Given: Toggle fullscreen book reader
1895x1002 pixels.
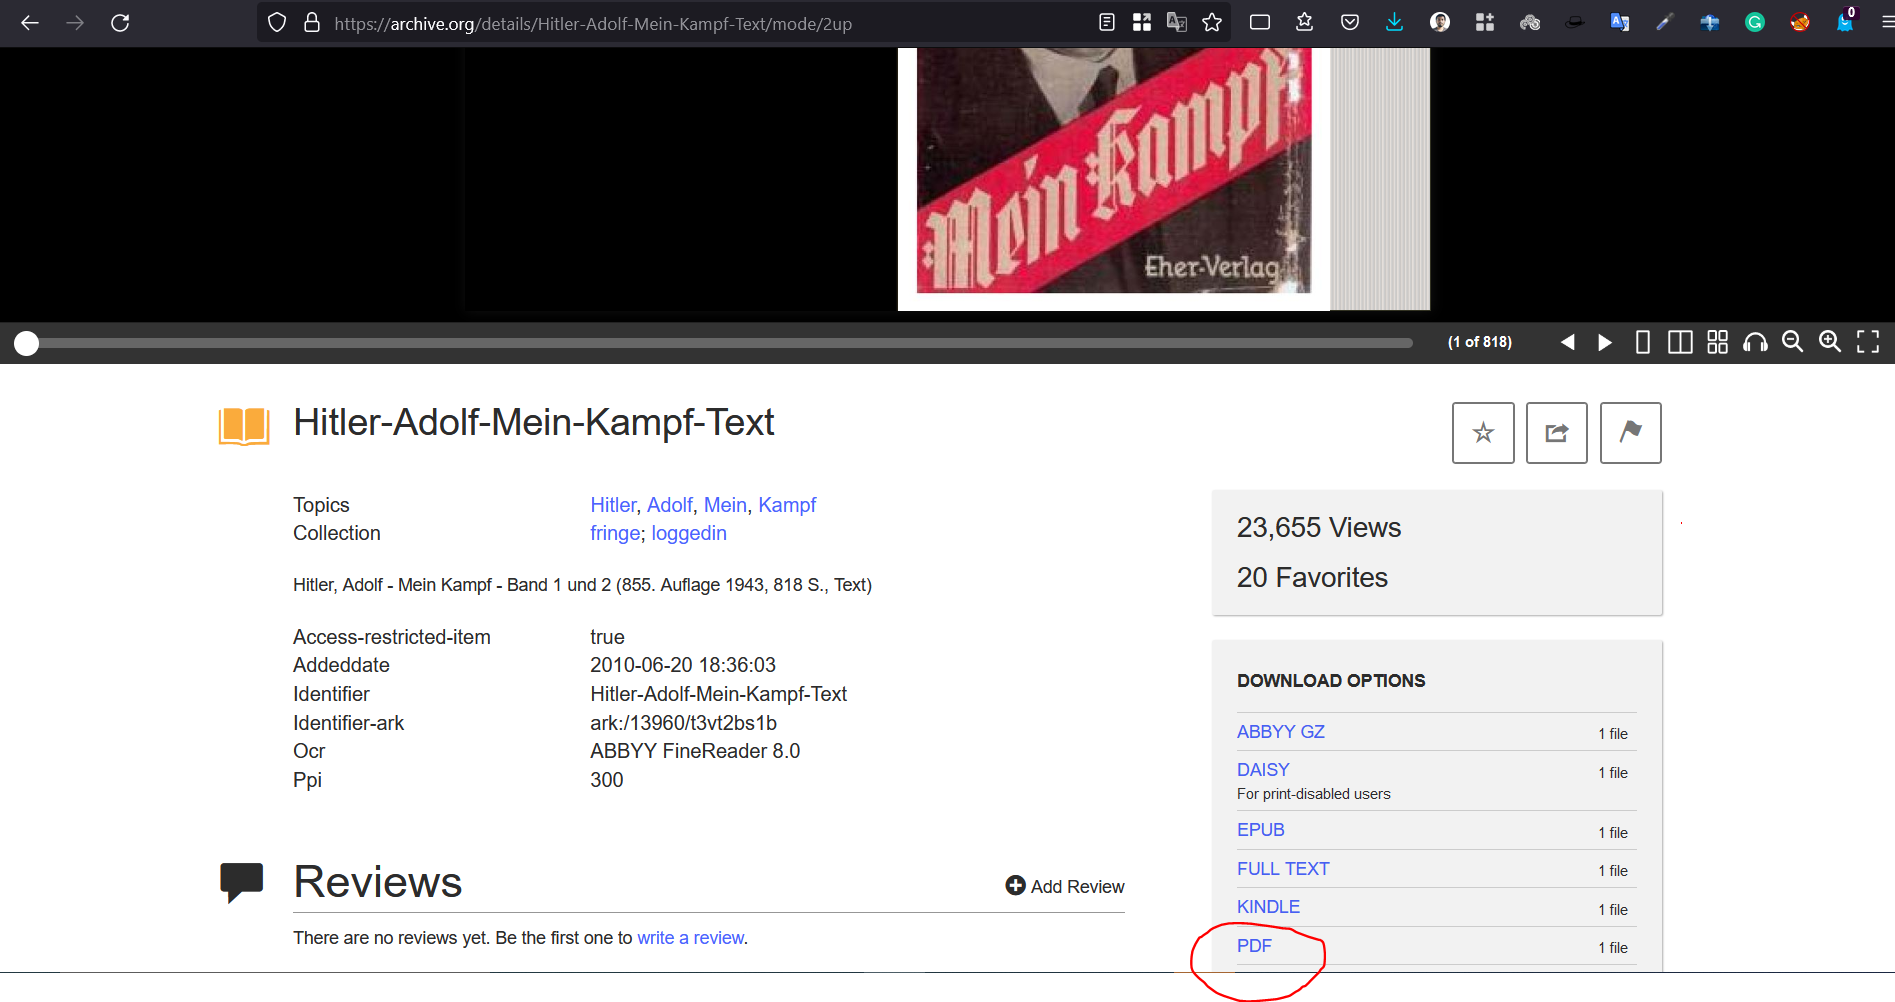Looking at the screenshot, I should pos(1867,342).
